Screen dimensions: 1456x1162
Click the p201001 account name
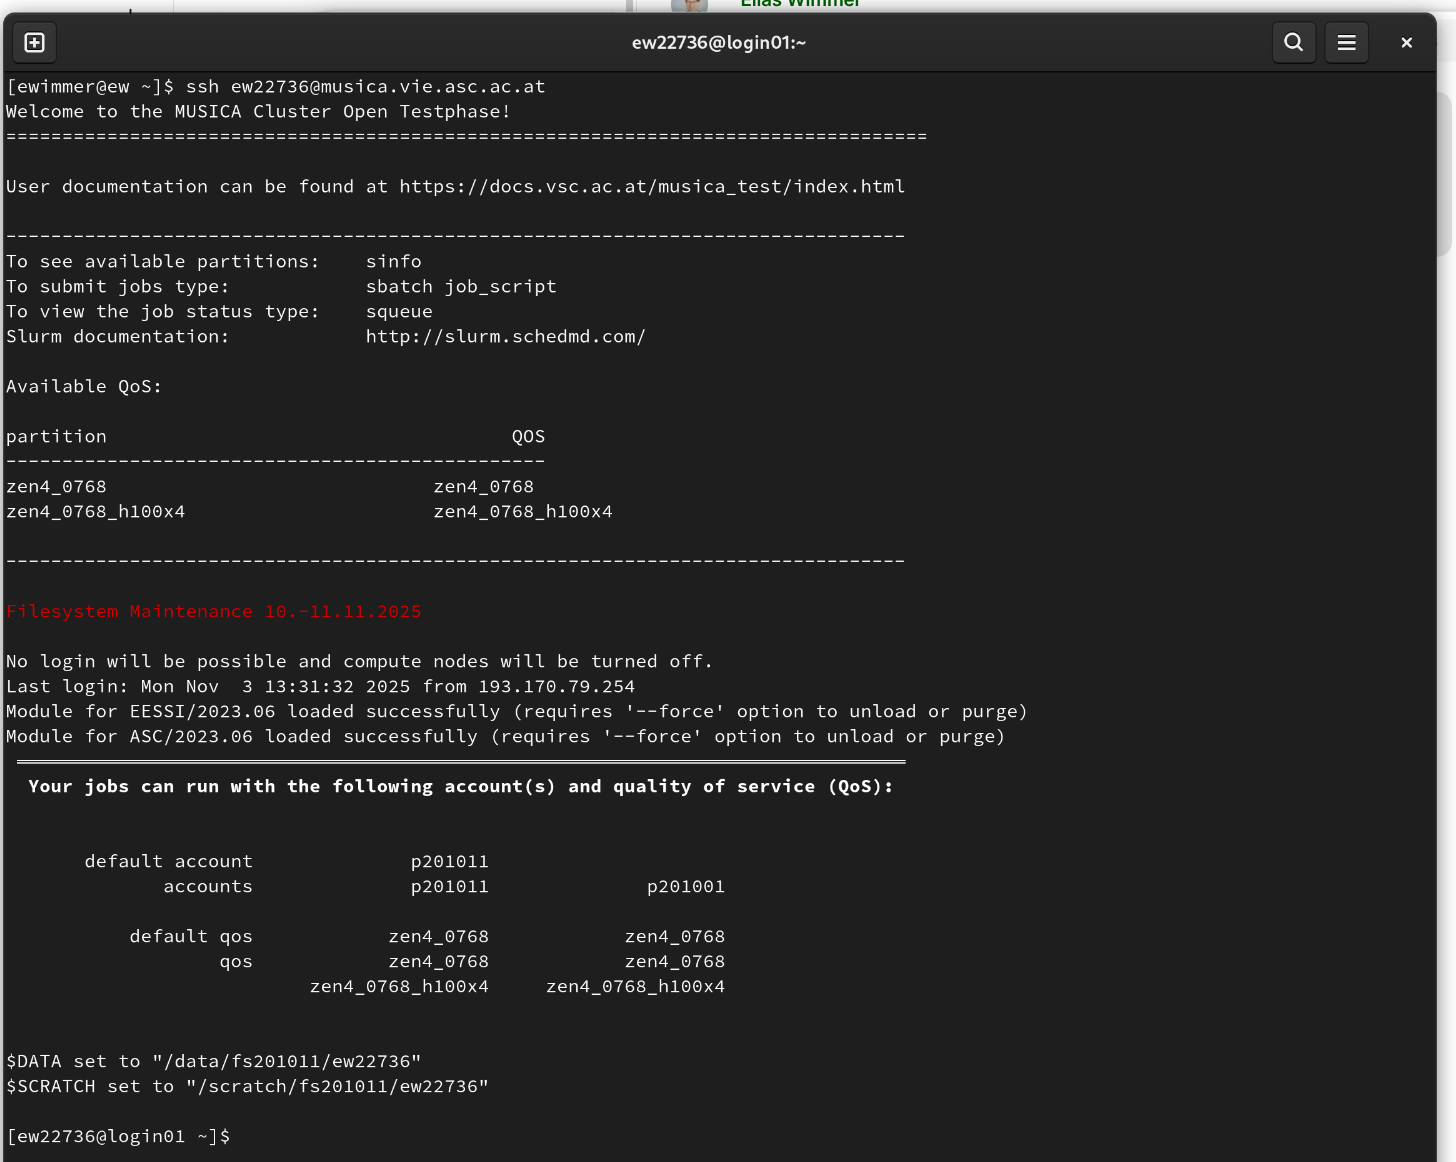pyautogui.click(x=685, y=886)
